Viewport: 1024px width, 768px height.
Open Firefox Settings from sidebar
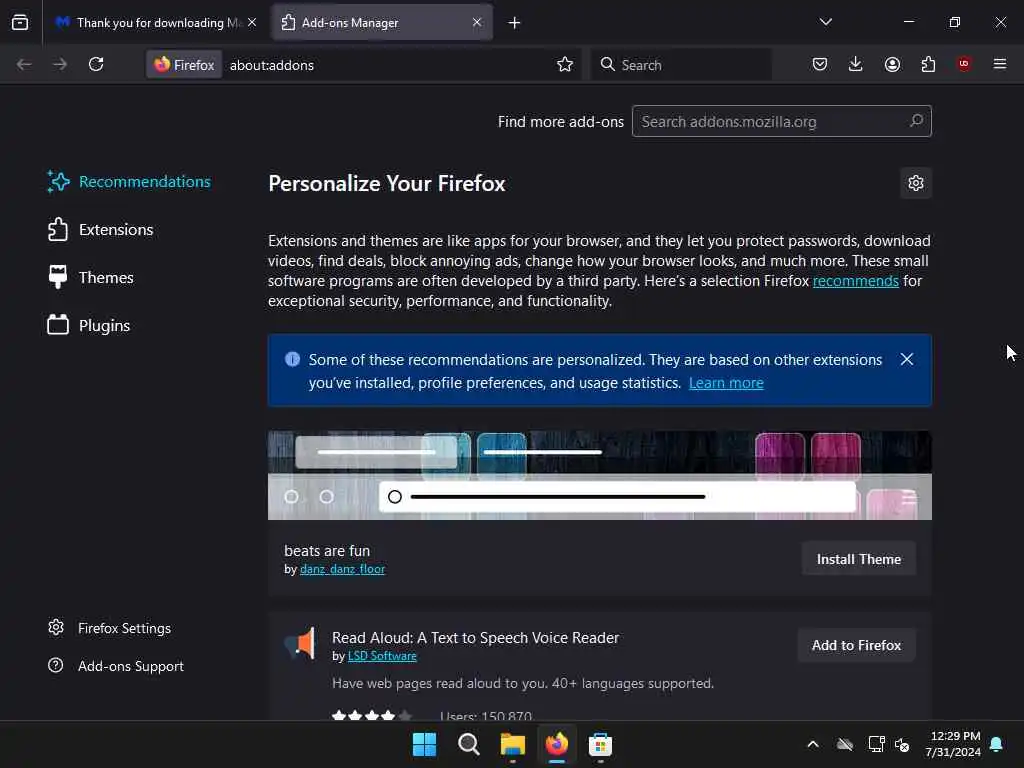[110, 628]
